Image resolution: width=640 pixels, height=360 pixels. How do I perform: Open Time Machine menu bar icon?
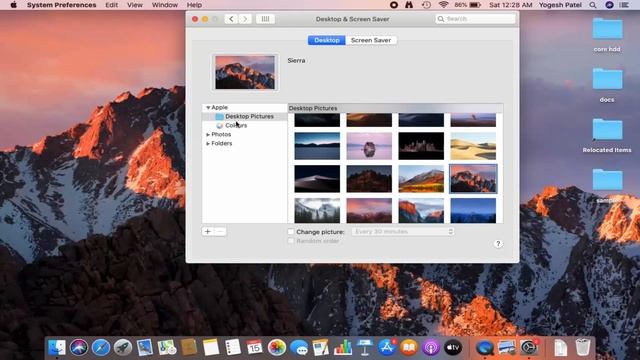426,5
